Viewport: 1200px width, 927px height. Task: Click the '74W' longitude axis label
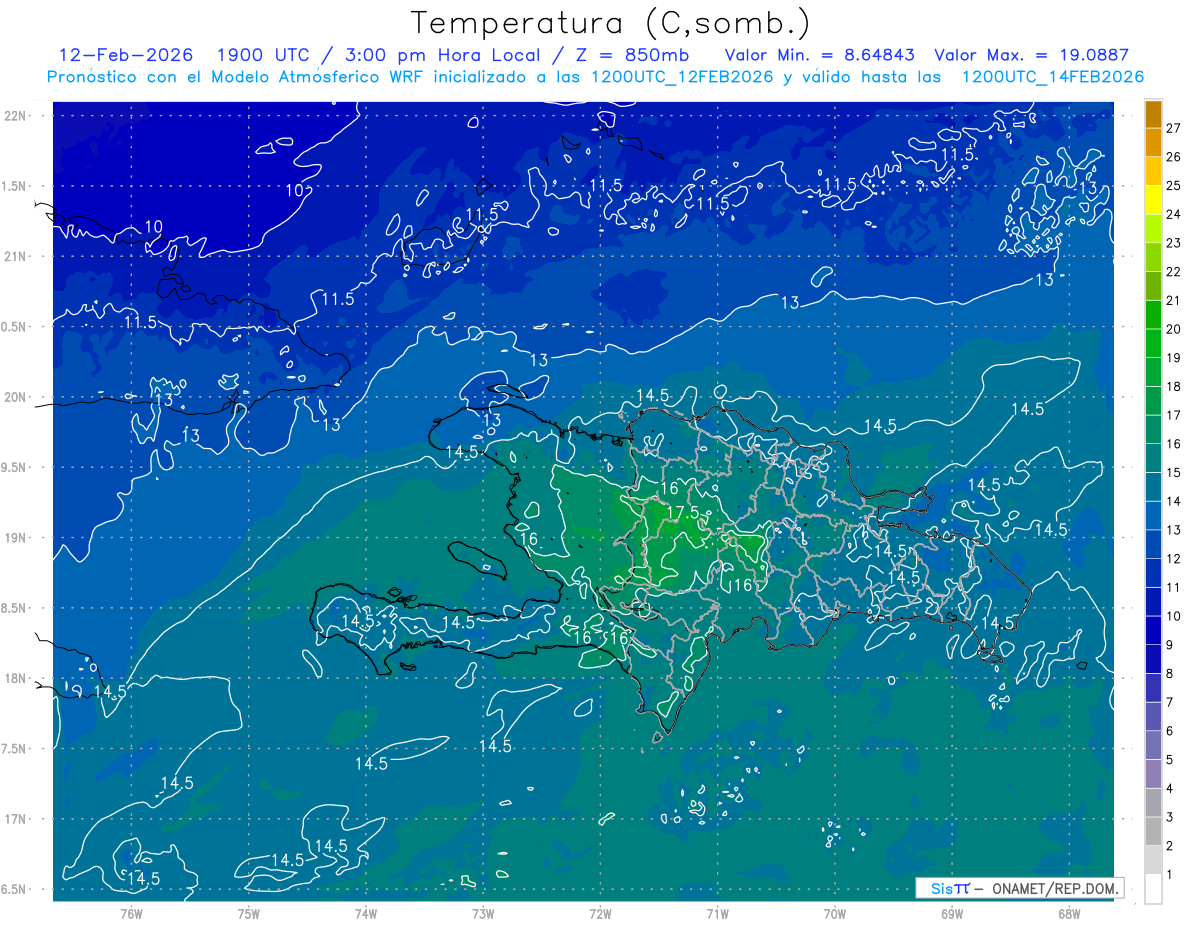pos(366,914)
